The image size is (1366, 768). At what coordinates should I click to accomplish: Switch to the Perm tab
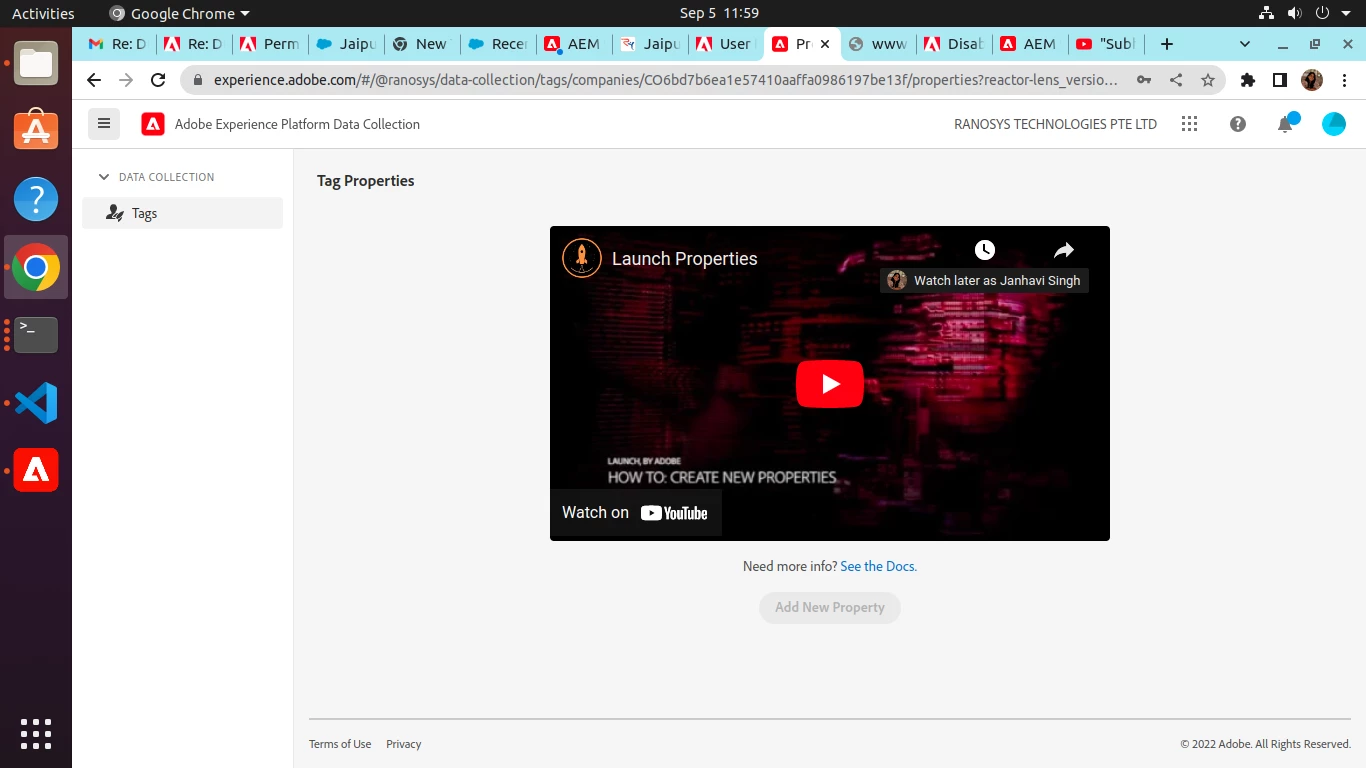(270, 44)
